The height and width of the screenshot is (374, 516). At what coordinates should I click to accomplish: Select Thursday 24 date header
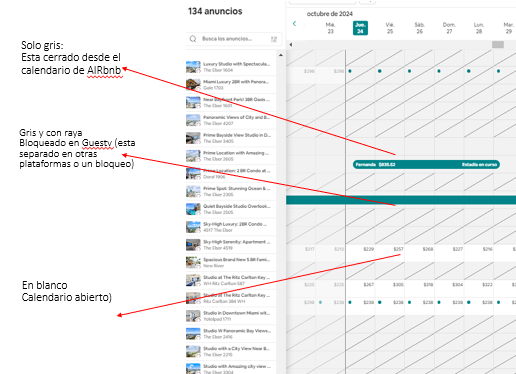click(x=360, y=28)
